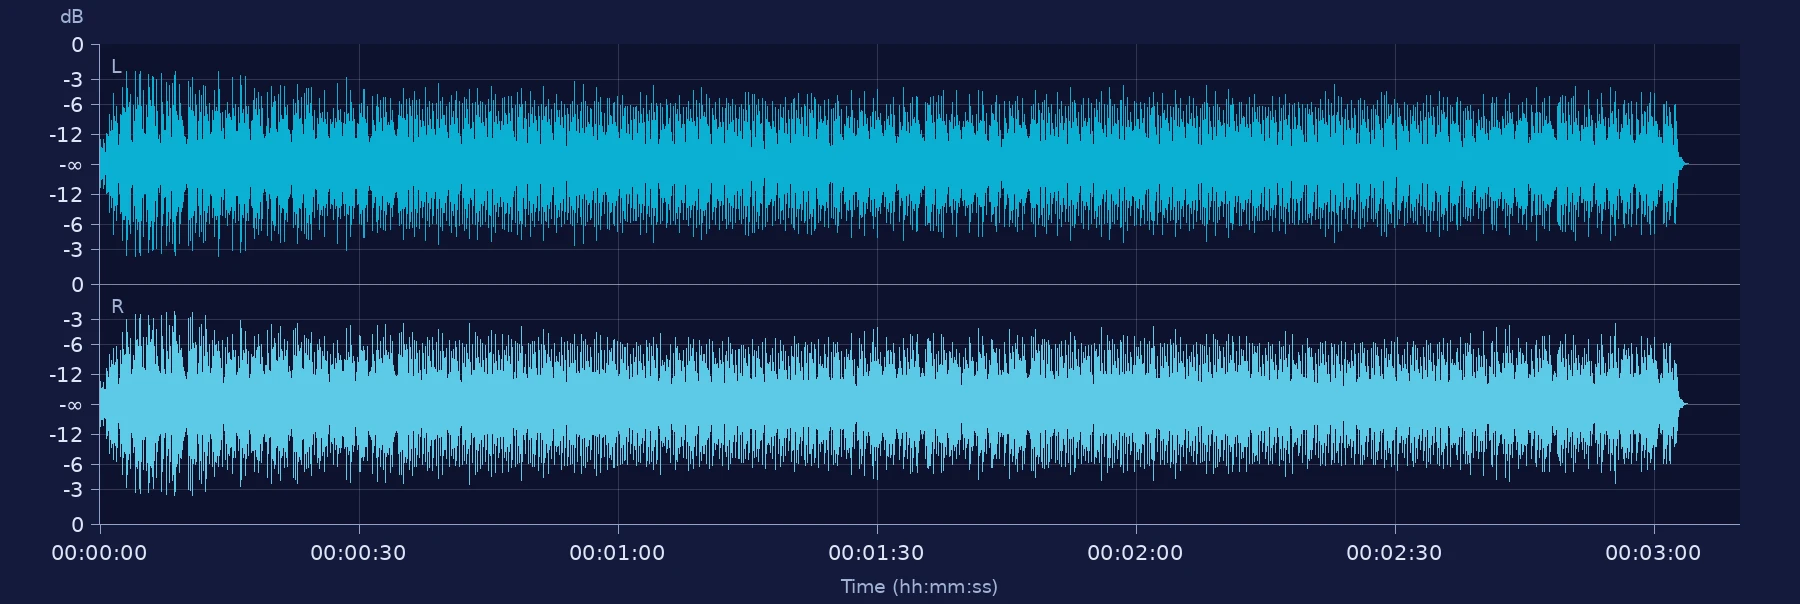This screenshot has width=1800, height=604.
Task: Click the right channel's waveform fade-out tail
Action: (x=1682, y=404)
